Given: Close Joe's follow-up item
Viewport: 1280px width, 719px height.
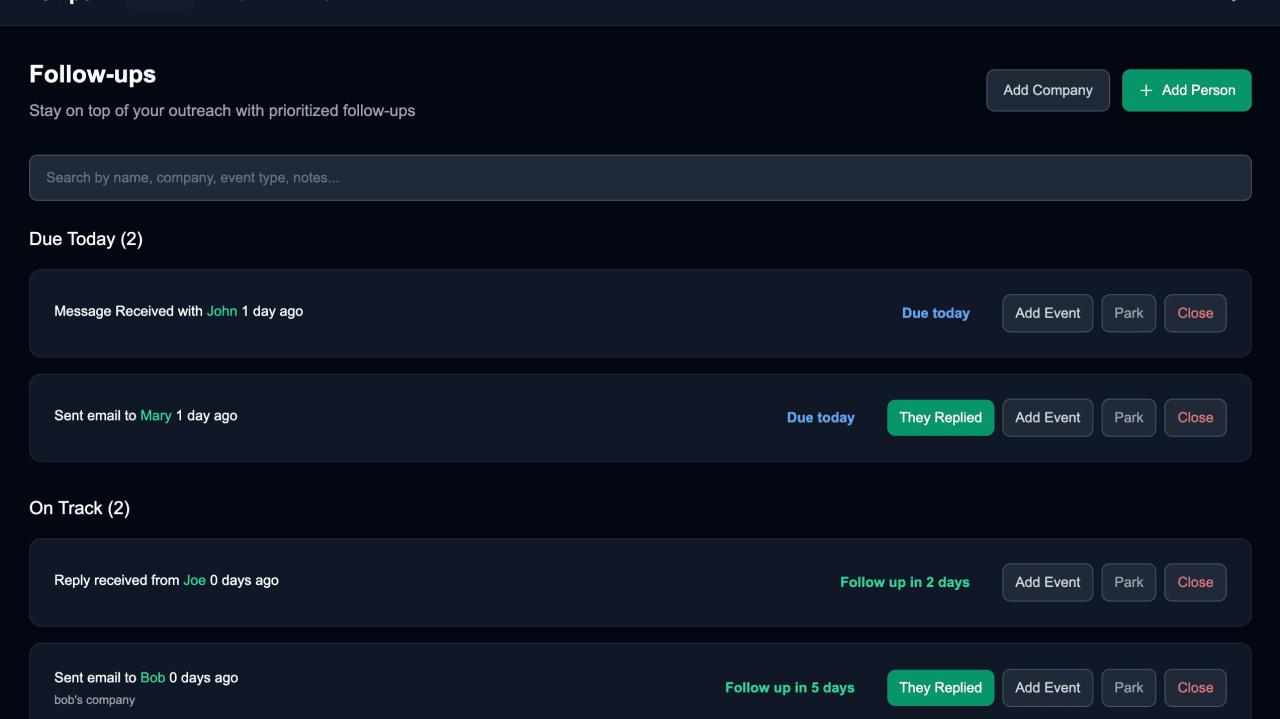Looking at the screenshot, I should tap(1195, 582).
